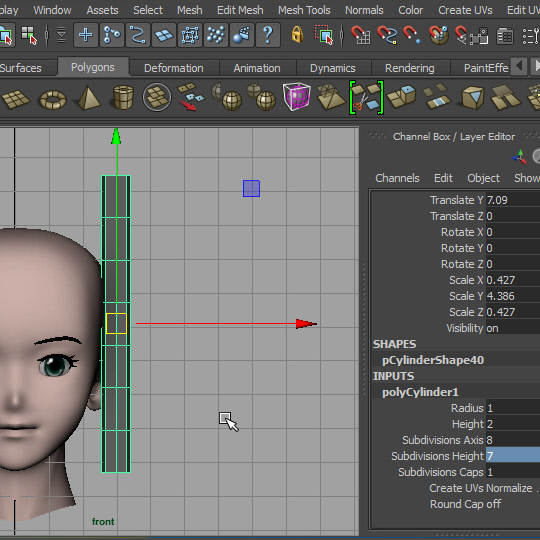Create a polygon pipe from the shelf
The width and height of the screenshot is (540, 540).
coord(123,98)
